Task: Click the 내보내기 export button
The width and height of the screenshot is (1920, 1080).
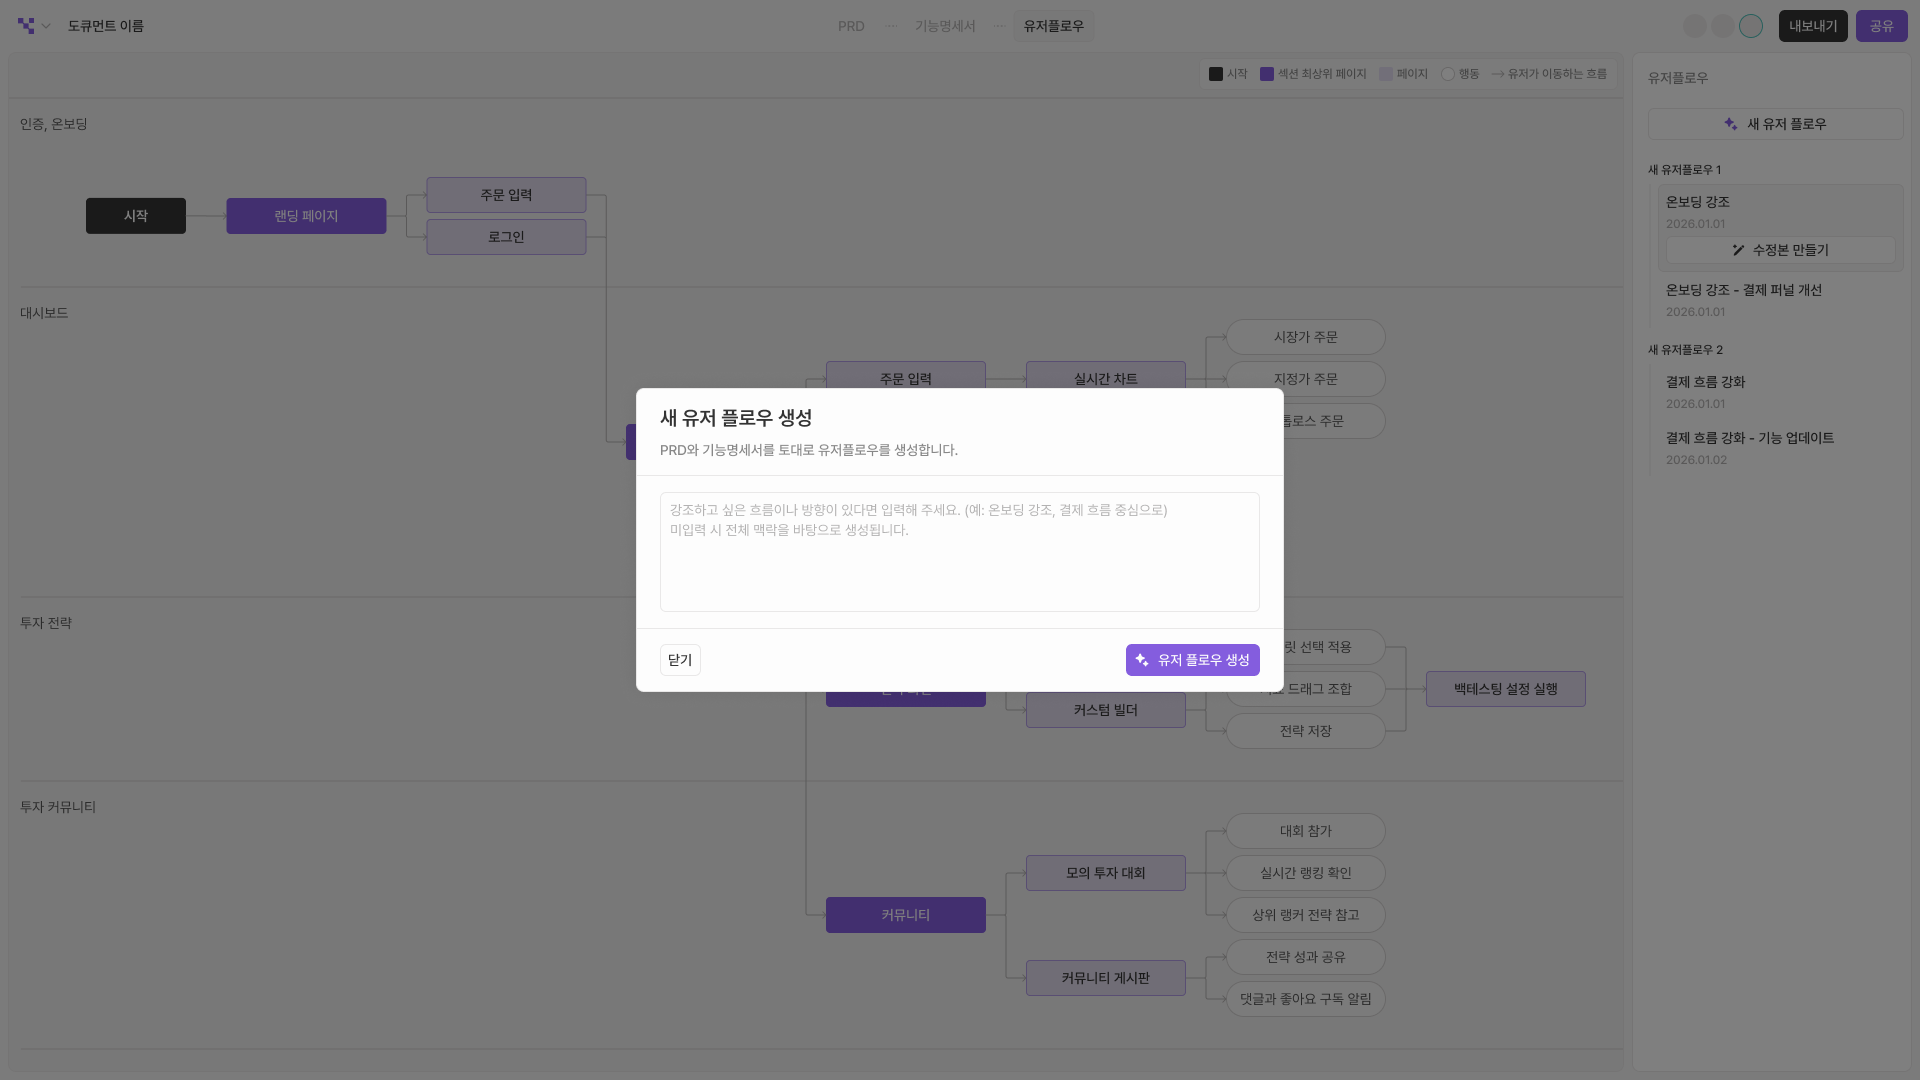Action: 1812,26
